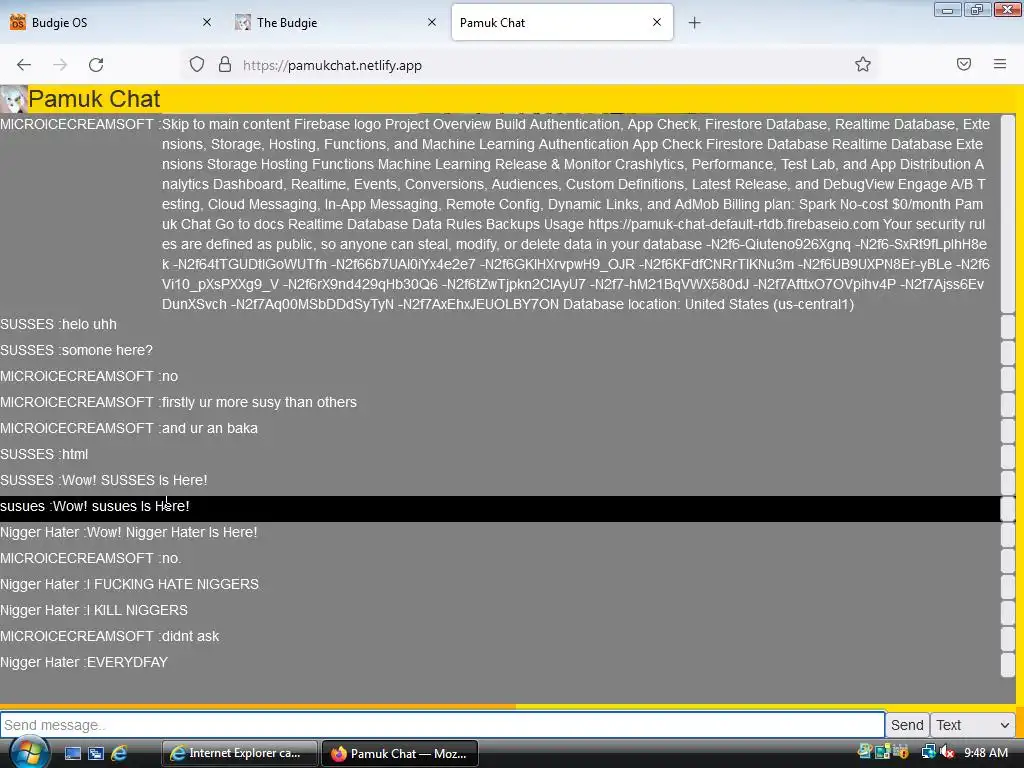This screenshot has width=1024, height=768.
Task: Focus the Send message input field
Action: click(x=442, y=725)
